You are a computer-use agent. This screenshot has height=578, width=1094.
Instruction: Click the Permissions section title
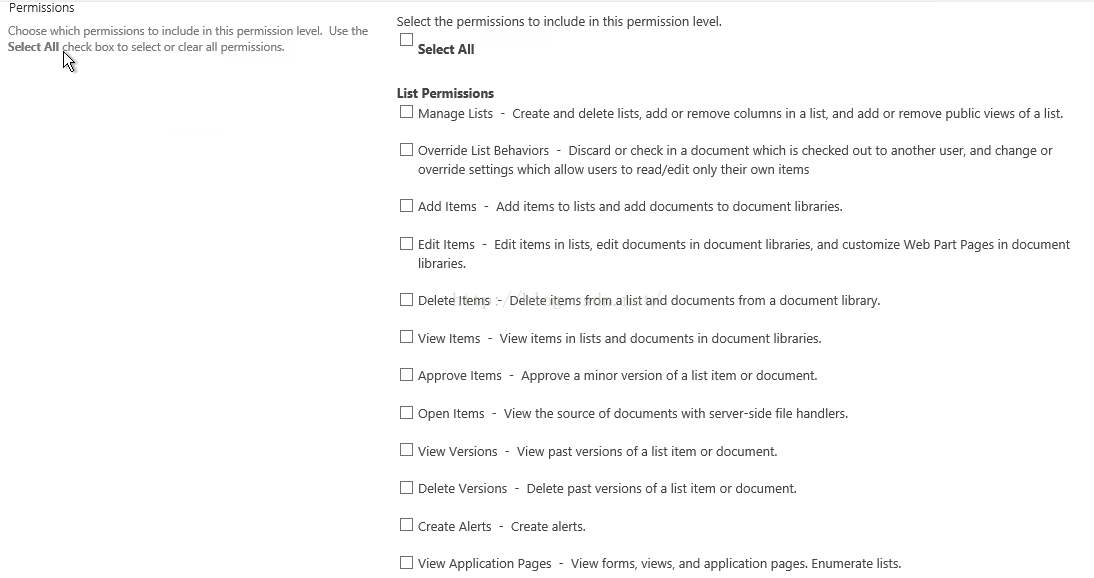click(x=41, y=8)
